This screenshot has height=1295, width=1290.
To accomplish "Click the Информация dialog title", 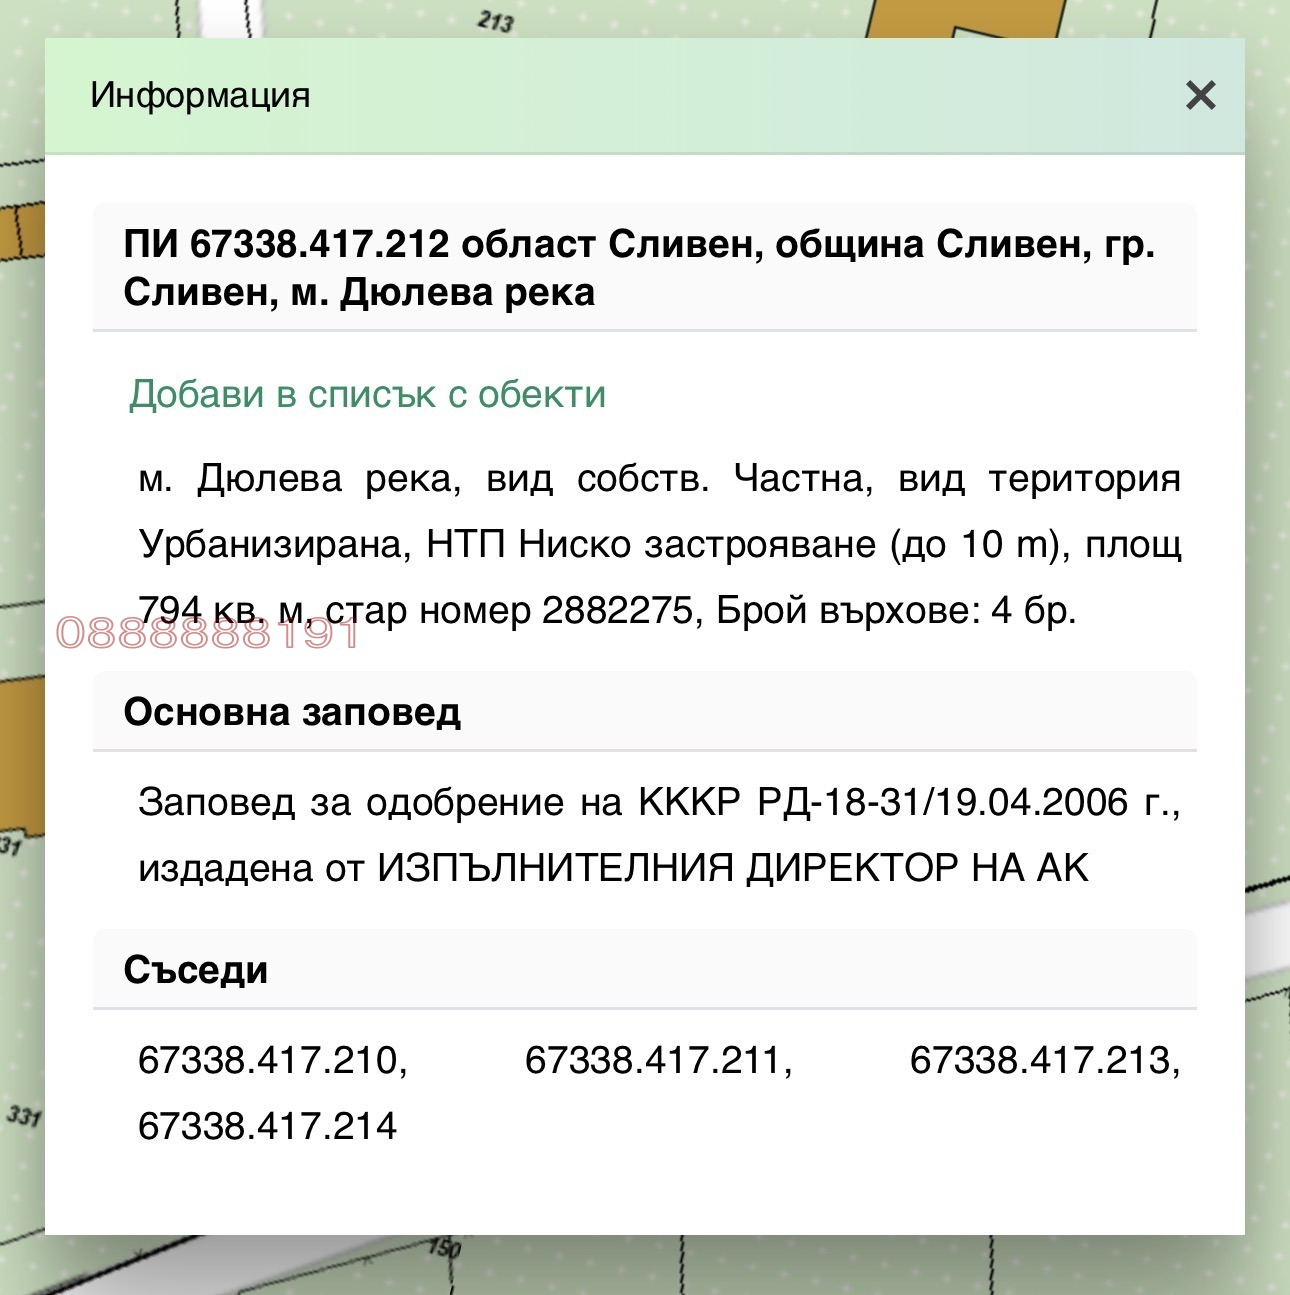I will coord(198,95).
